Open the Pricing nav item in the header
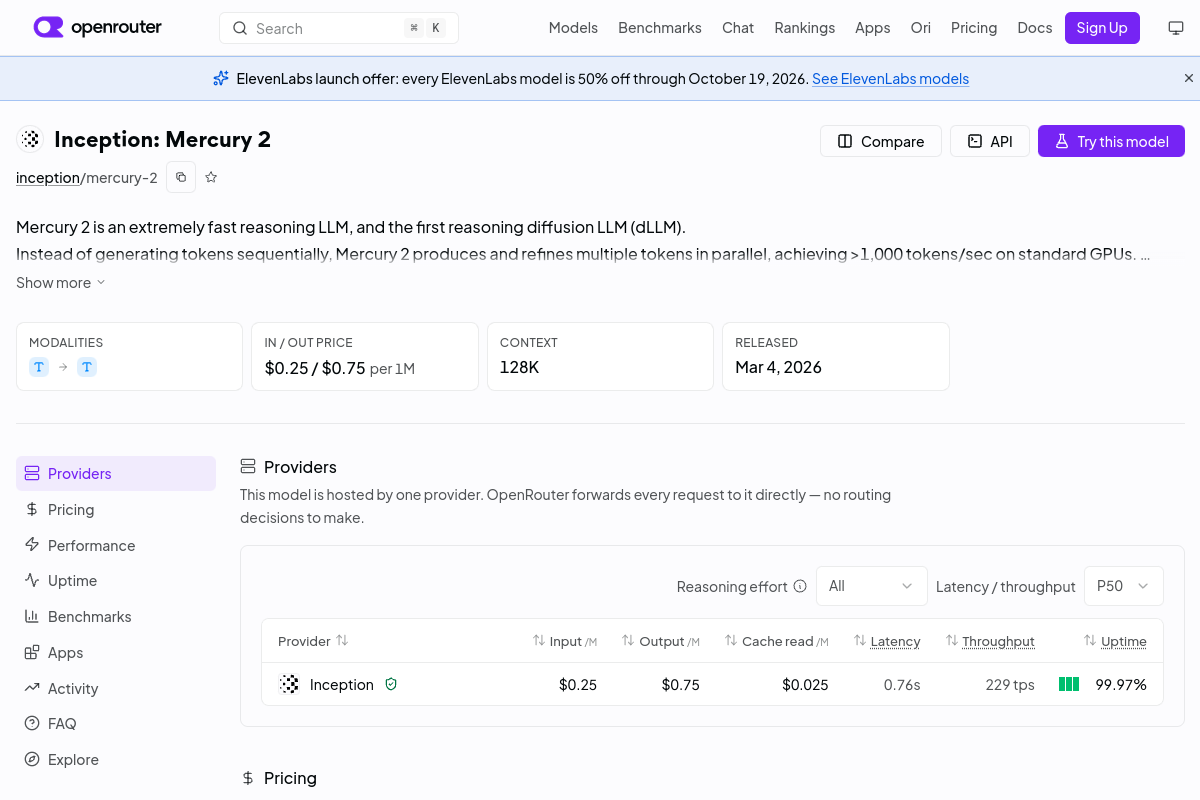The image size is (1200, 800). [x=974, y=28]
